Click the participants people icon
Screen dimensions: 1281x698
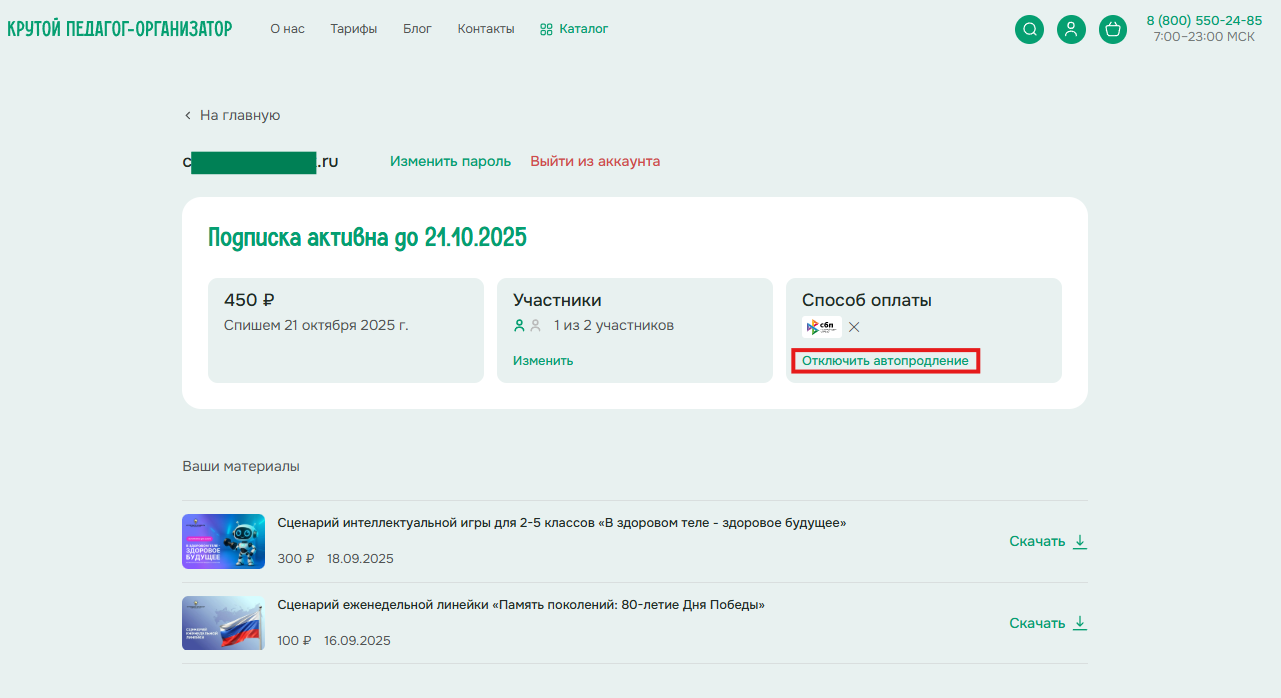pos(527,325)
